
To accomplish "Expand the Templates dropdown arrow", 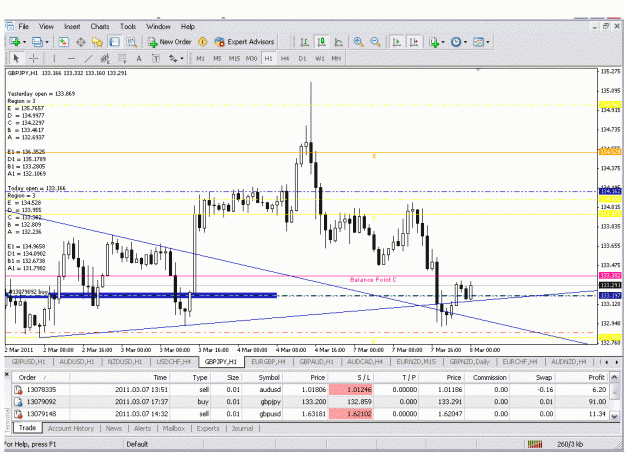I will click(487, 42).
